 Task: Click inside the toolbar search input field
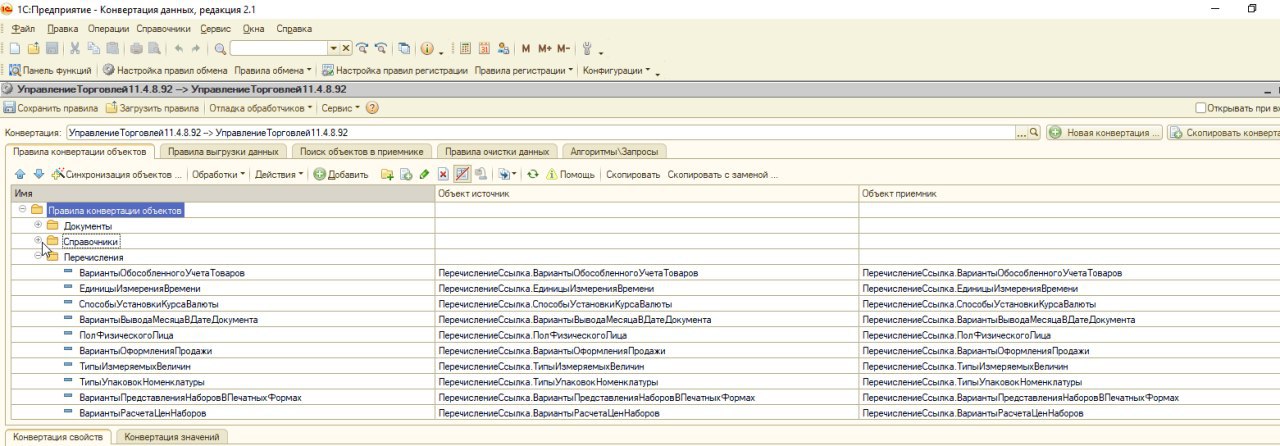[279, 48]
